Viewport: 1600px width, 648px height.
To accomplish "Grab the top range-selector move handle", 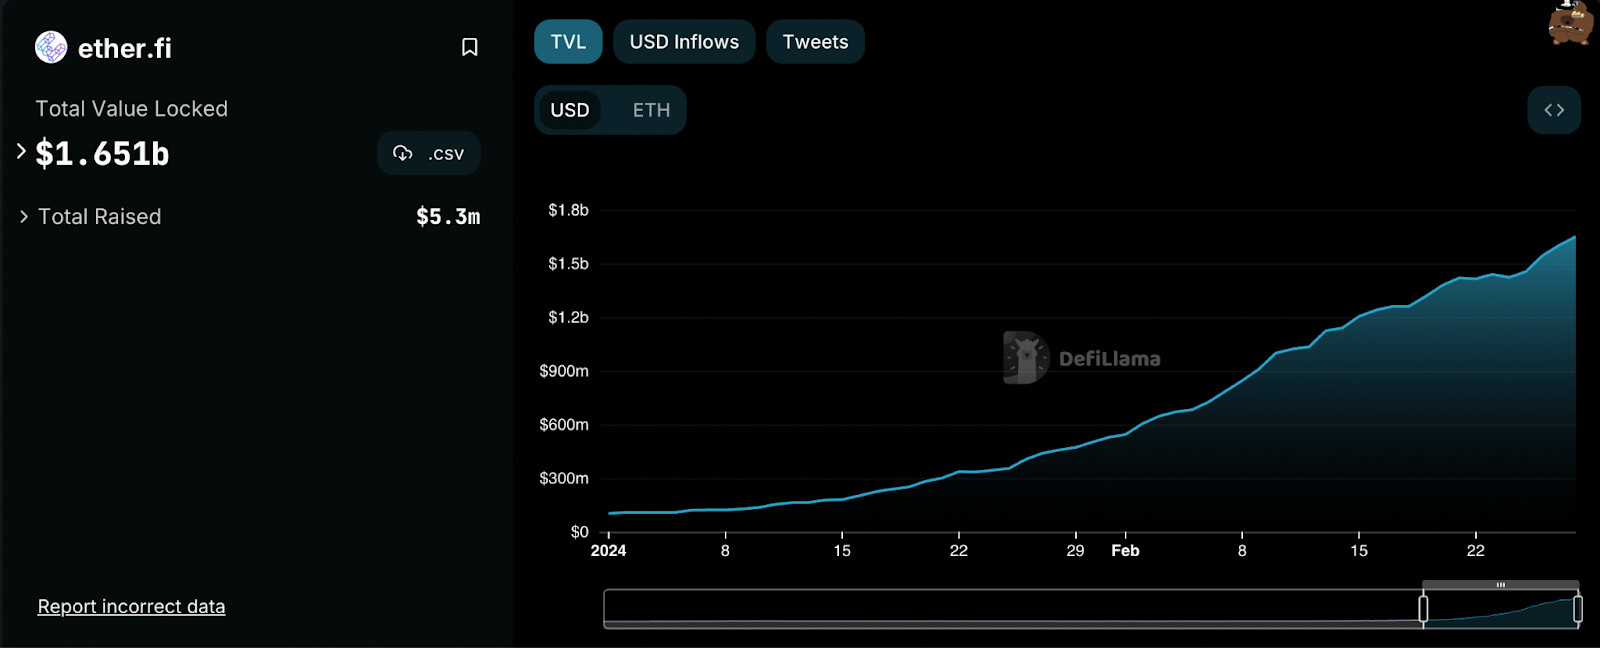I will [x=1500, y=585].
